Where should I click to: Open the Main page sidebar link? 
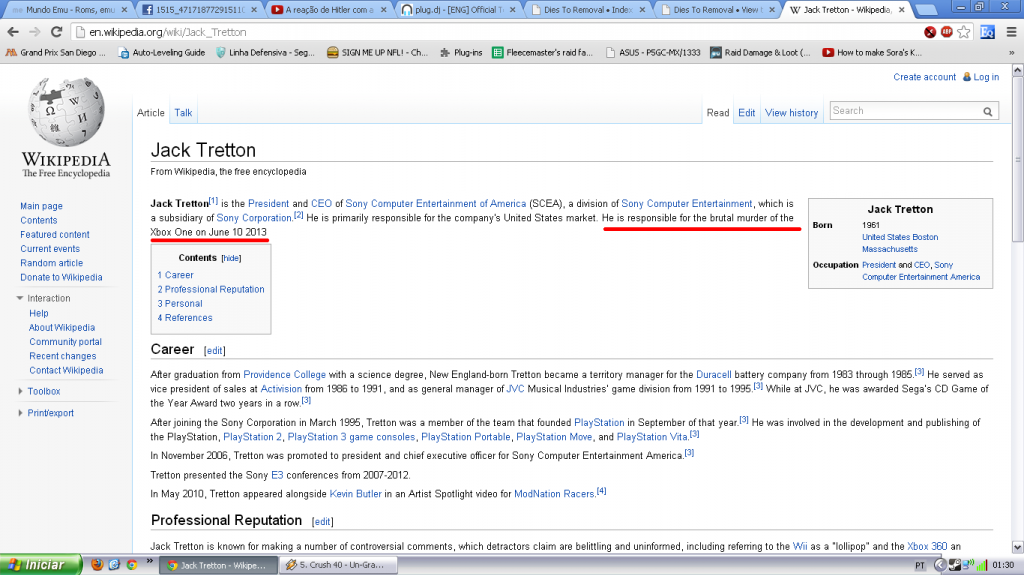coord(41,206)
